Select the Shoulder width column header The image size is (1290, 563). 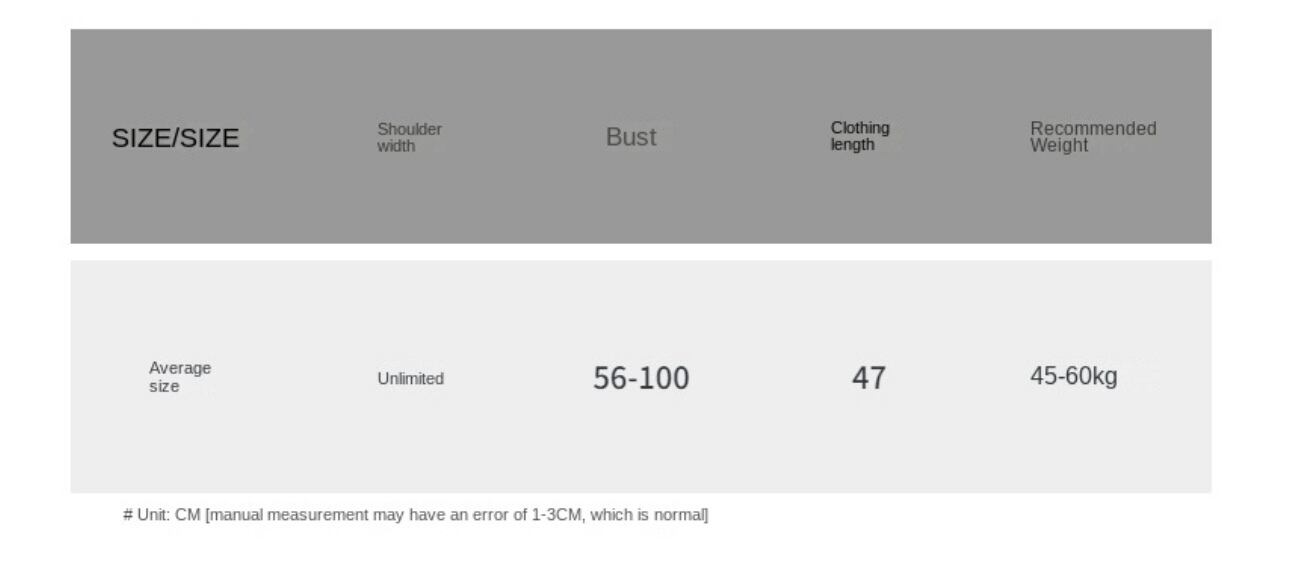(x=409, y=138)
